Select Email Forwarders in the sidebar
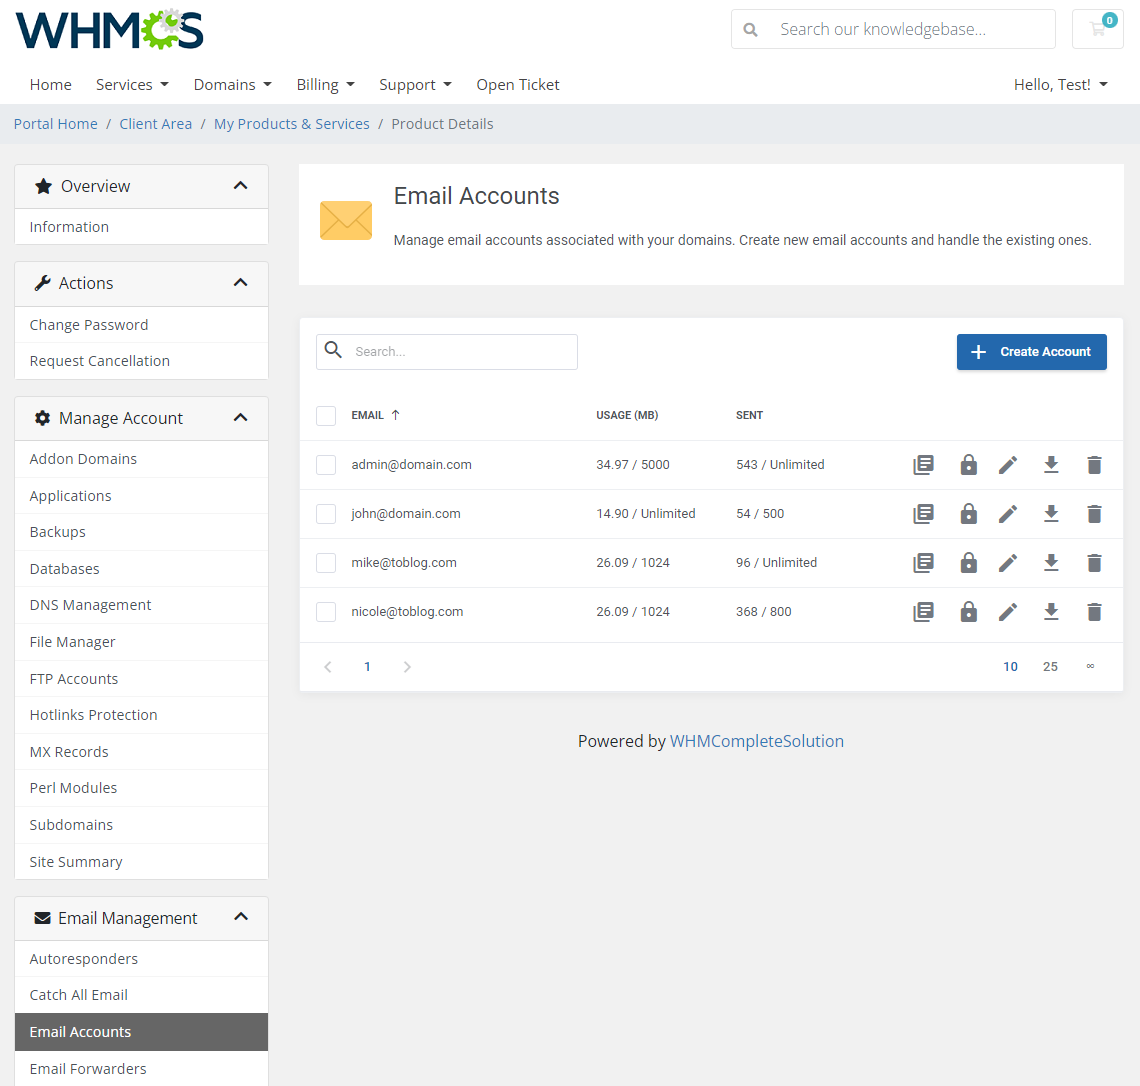The width and height of the screenshot is (1140, 1086). click(88, 1068)
